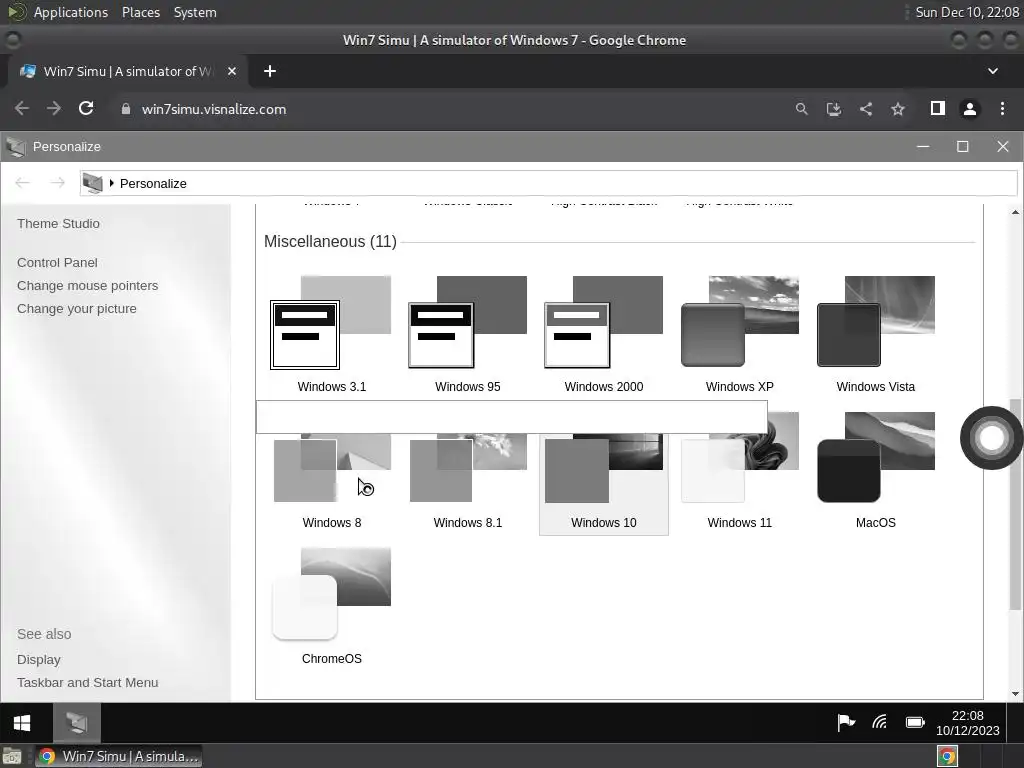
Task: Minimize the Personalize window
Action: (923, 146)
